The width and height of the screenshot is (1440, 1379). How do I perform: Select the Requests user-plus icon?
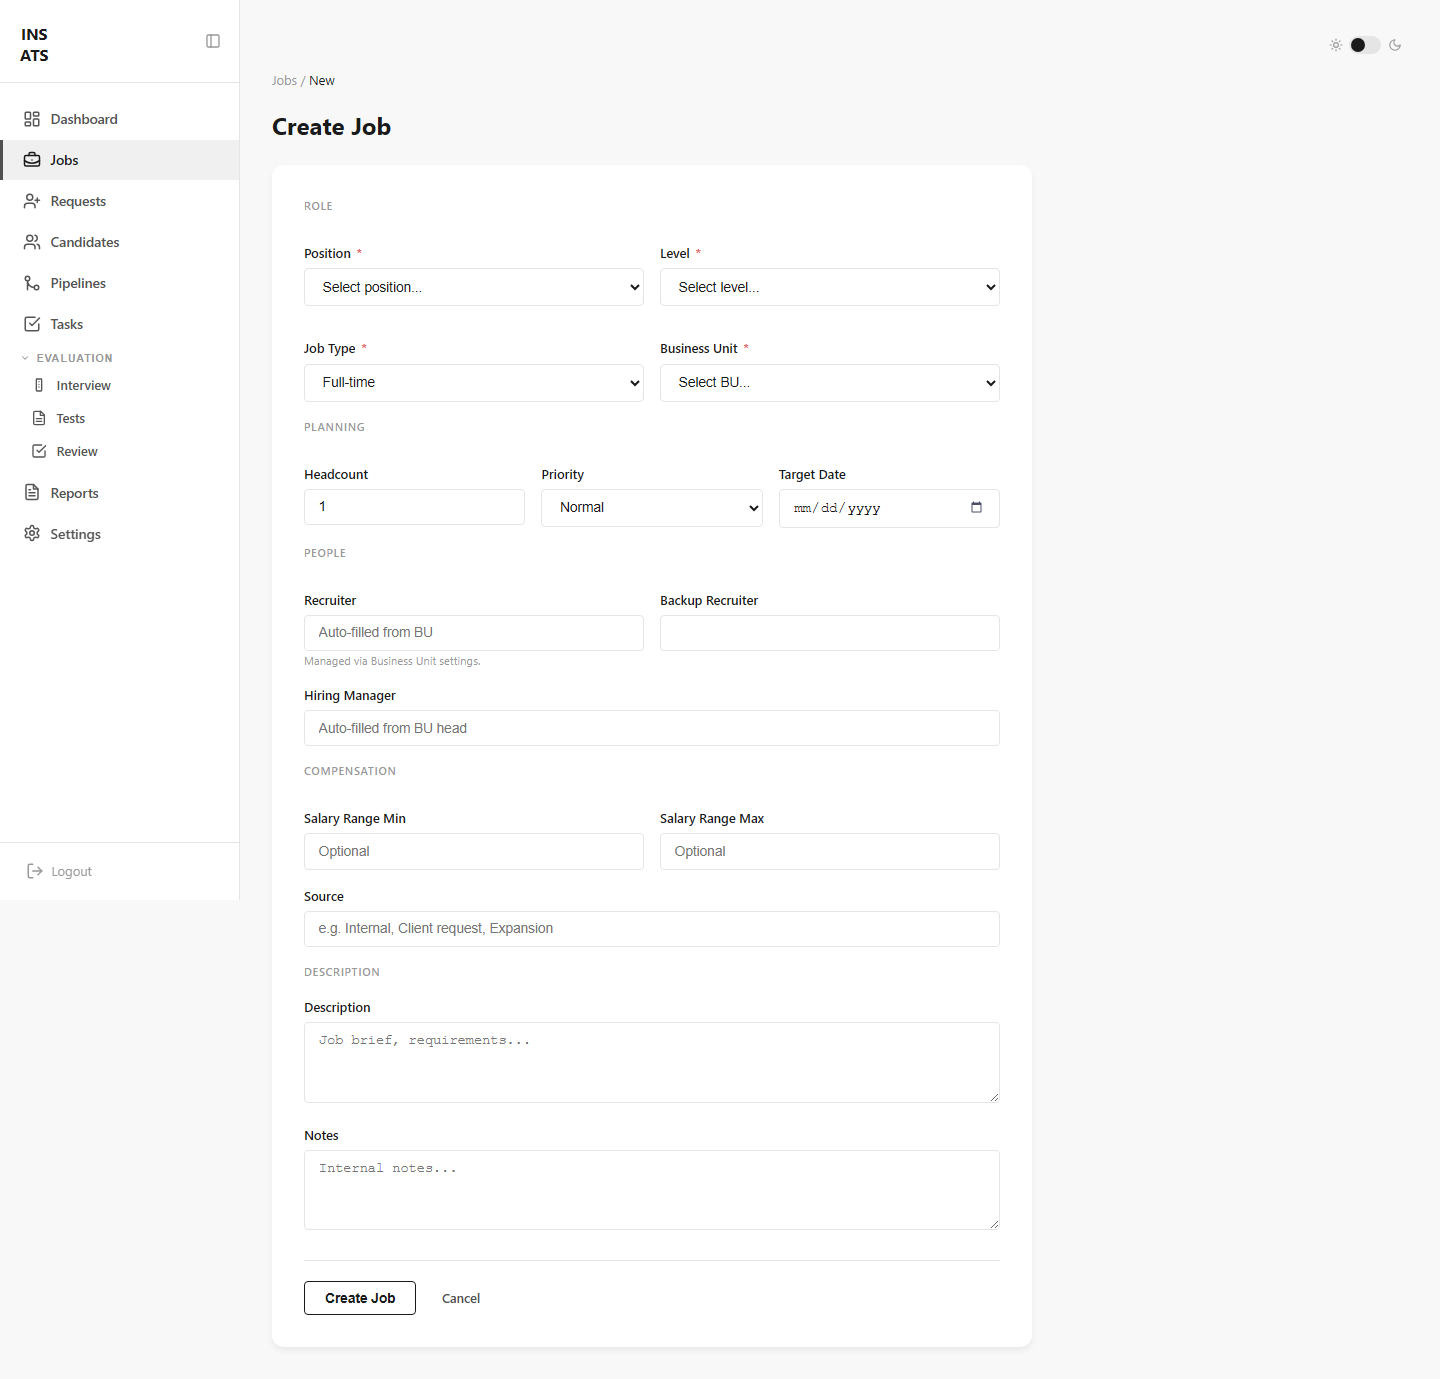(x=32, y=201)
